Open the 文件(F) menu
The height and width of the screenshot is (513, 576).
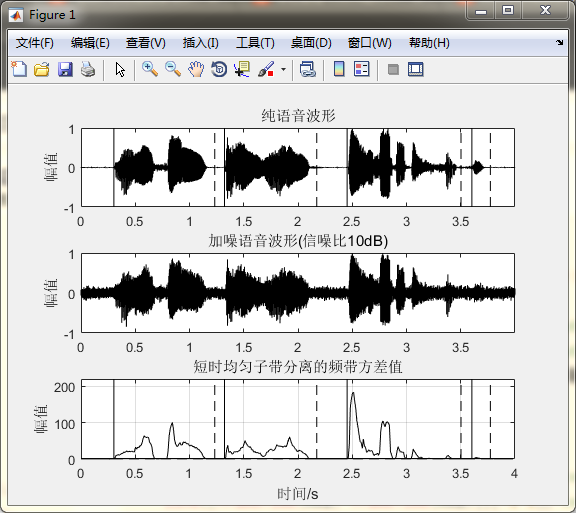pos(35,43)
